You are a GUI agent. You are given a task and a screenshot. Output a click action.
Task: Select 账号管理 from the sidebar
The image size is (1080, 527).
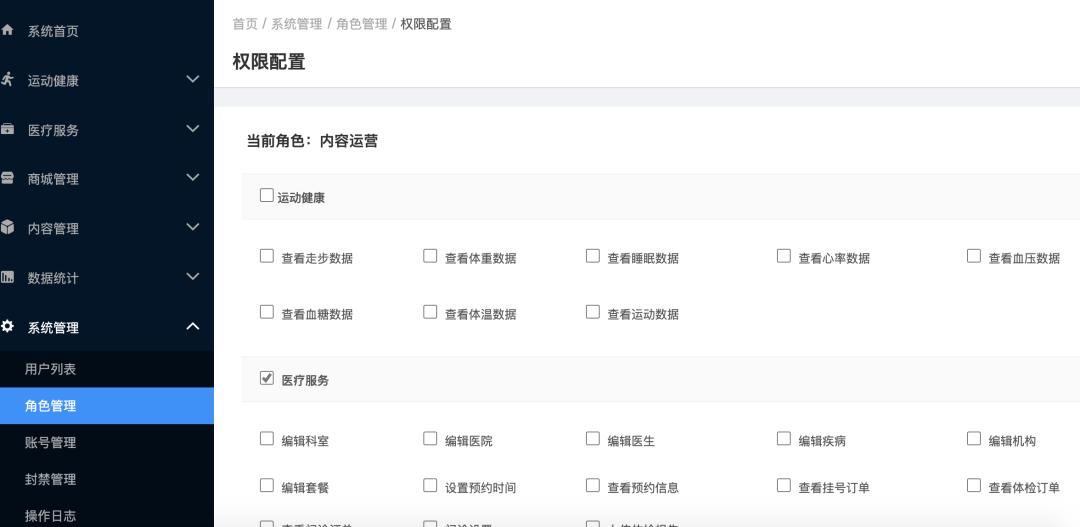point(50,442)
